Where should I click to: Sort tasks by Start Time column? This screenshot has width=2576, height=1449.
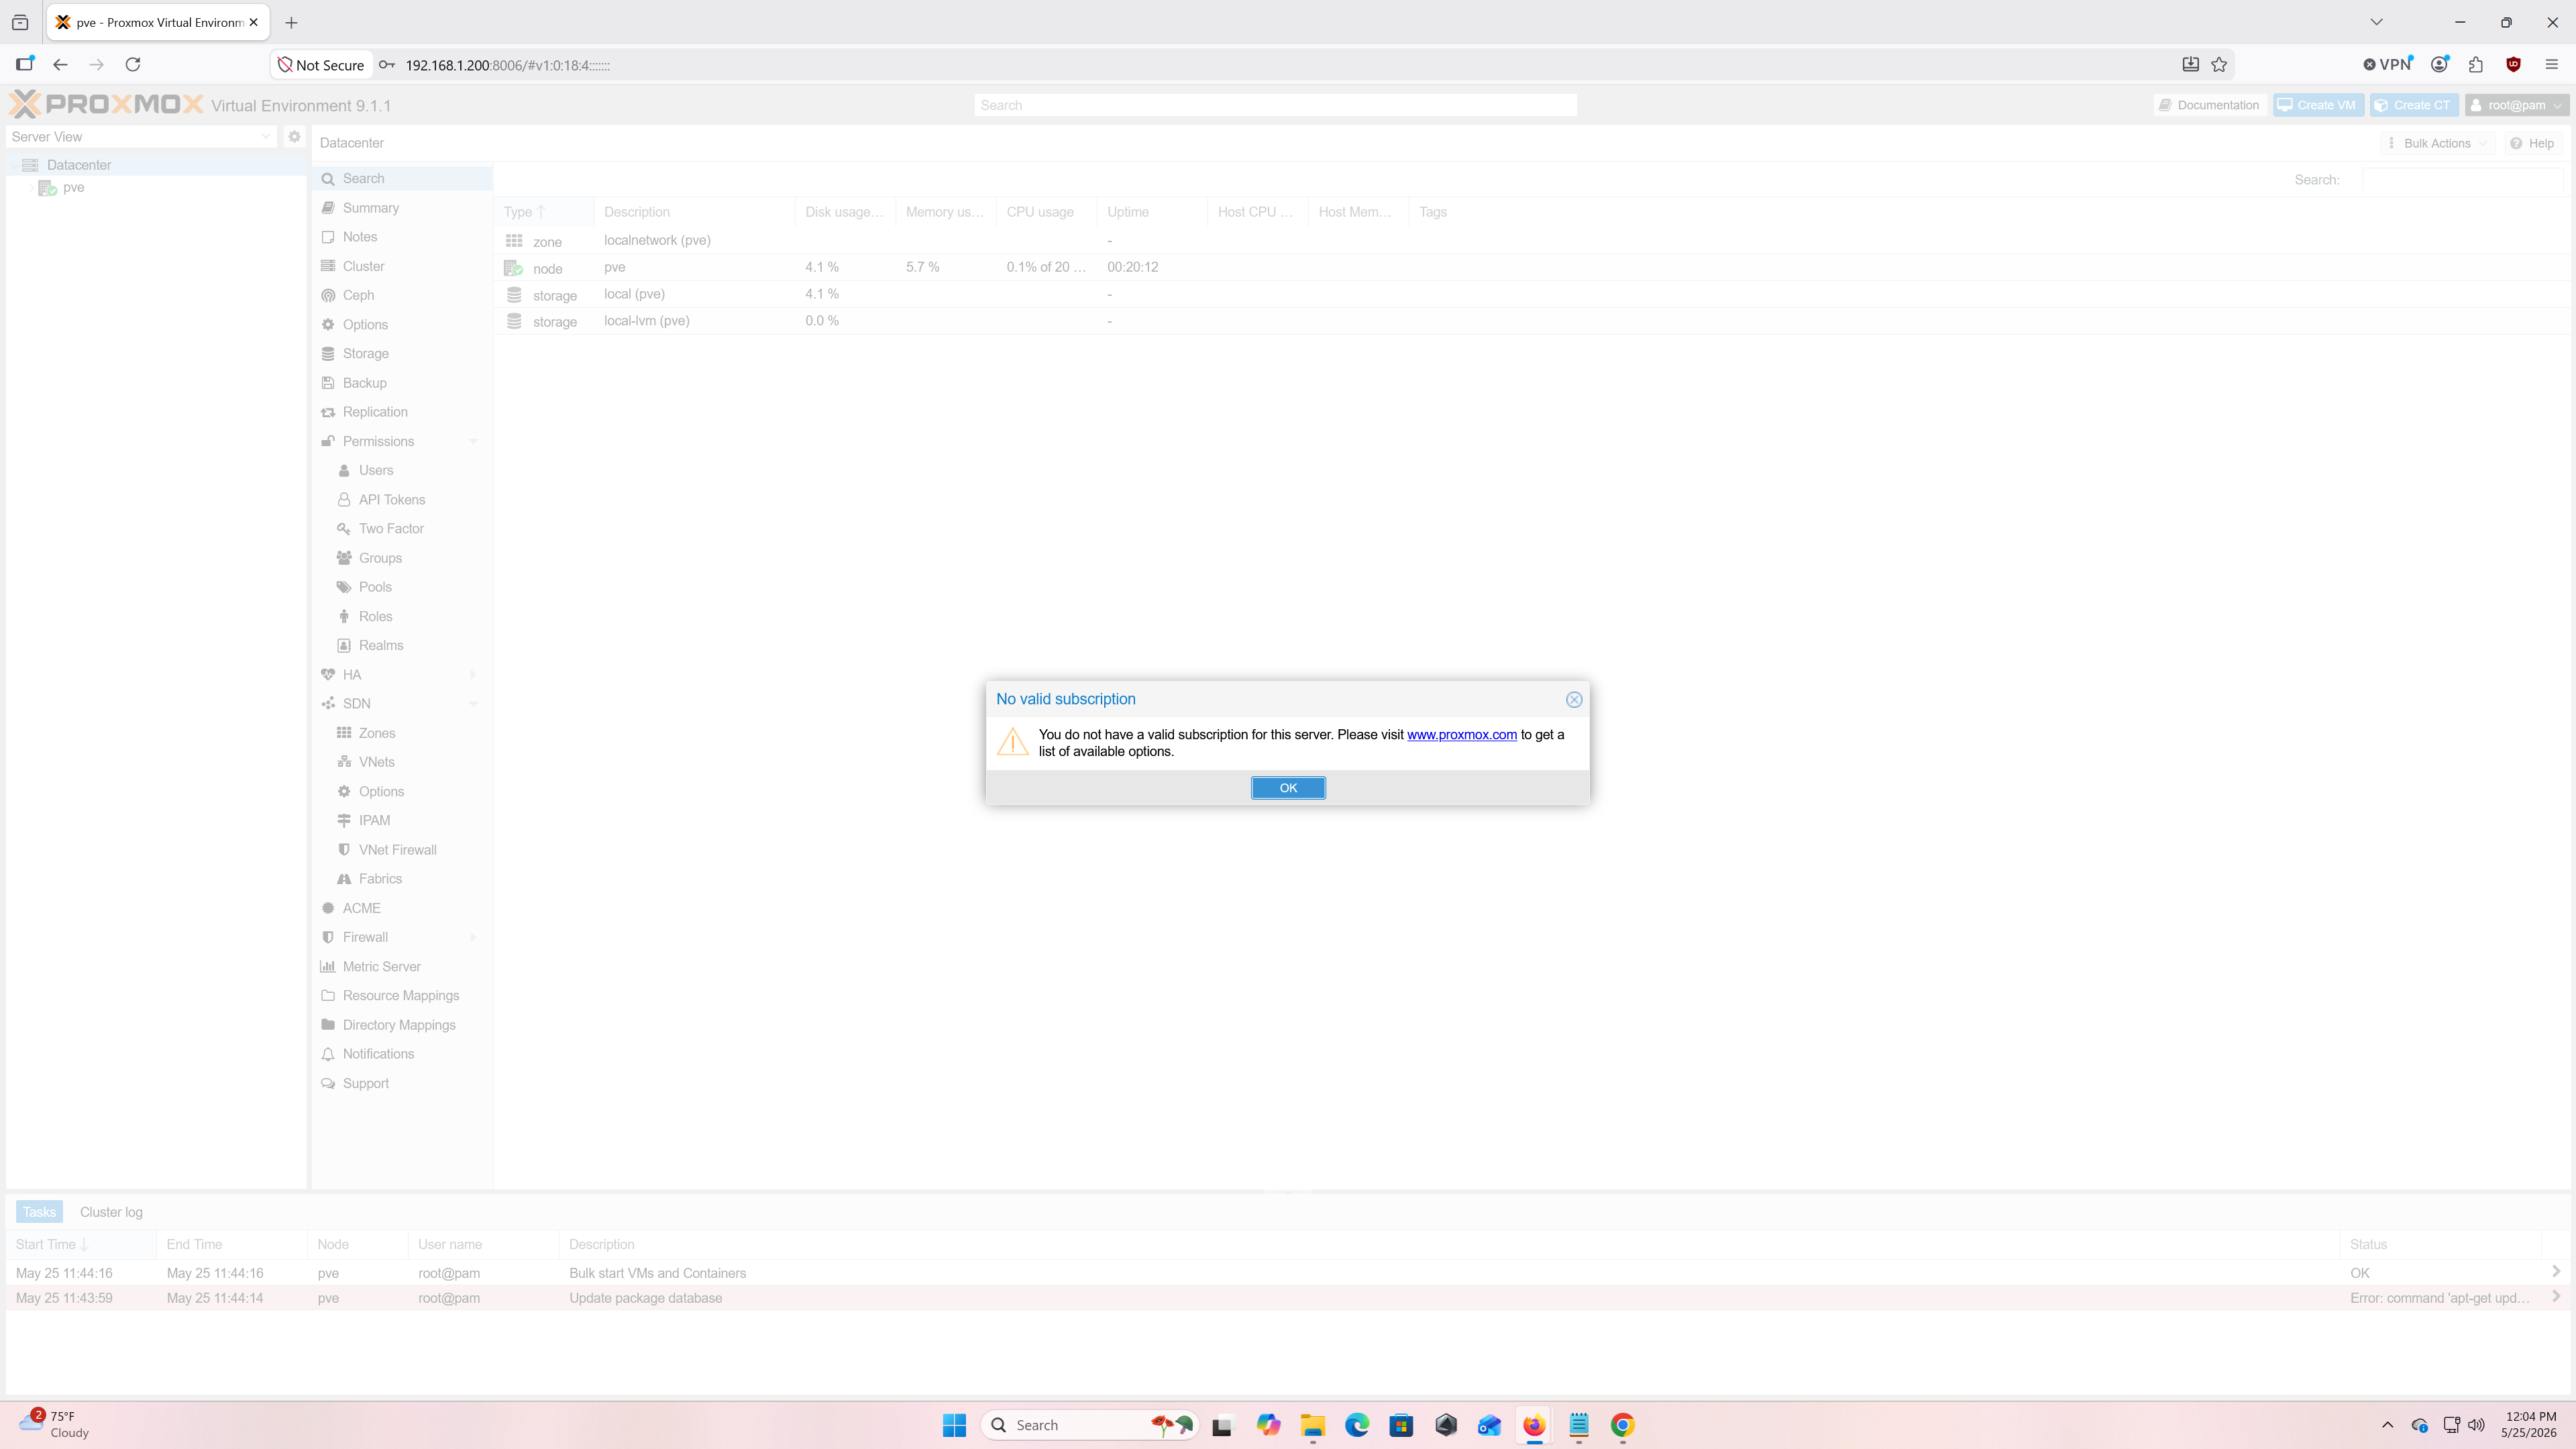tap(81, 1245)
